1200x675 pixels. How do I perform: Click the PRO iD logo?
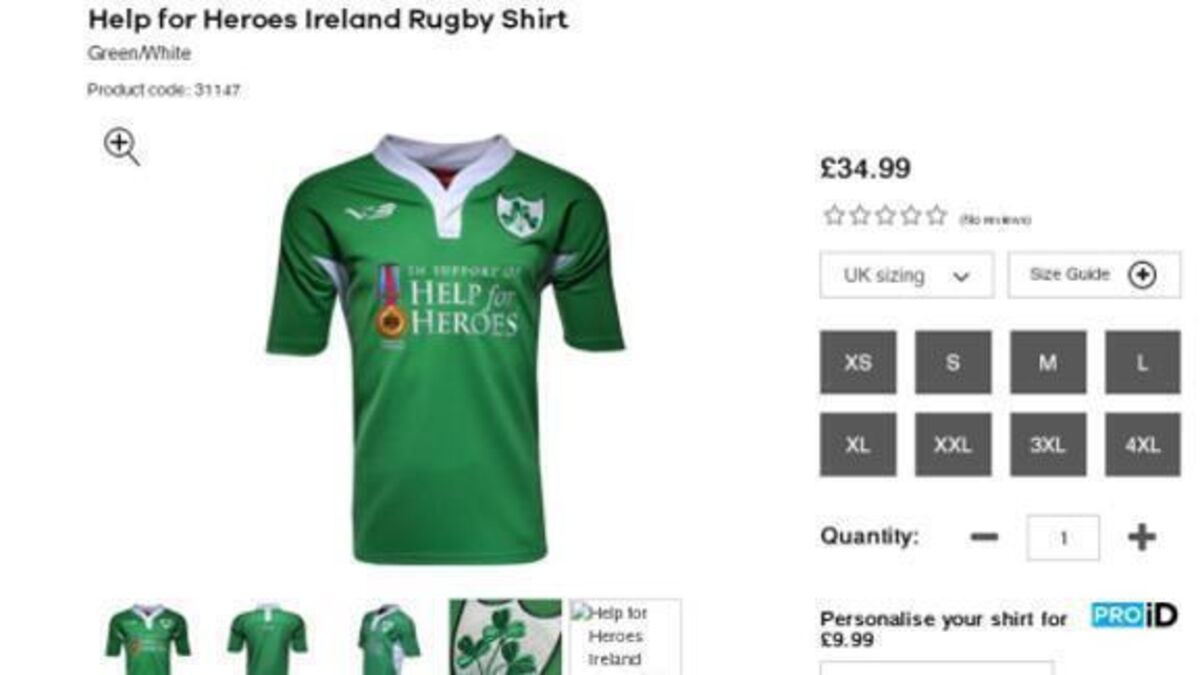pos(1134,615)
